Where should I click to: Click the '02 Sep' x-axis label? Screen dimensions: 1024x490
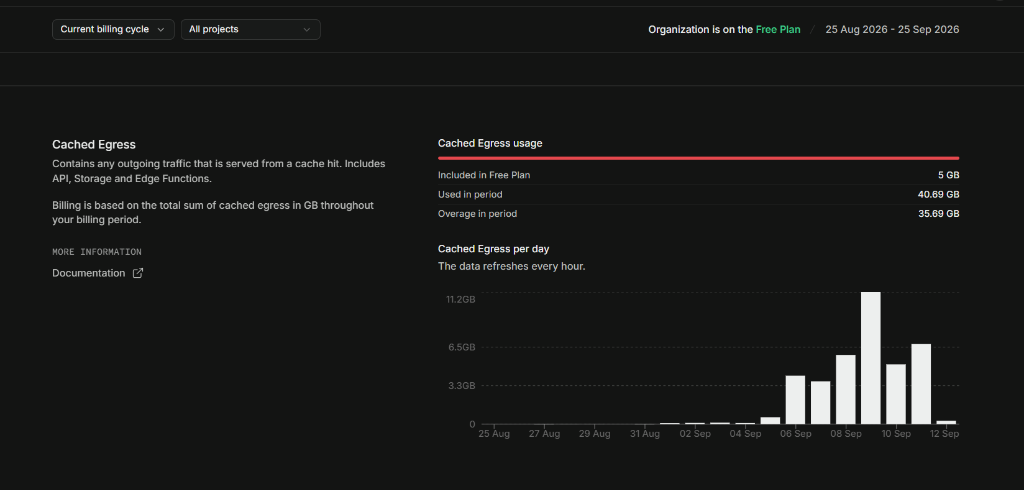(695, 434)
